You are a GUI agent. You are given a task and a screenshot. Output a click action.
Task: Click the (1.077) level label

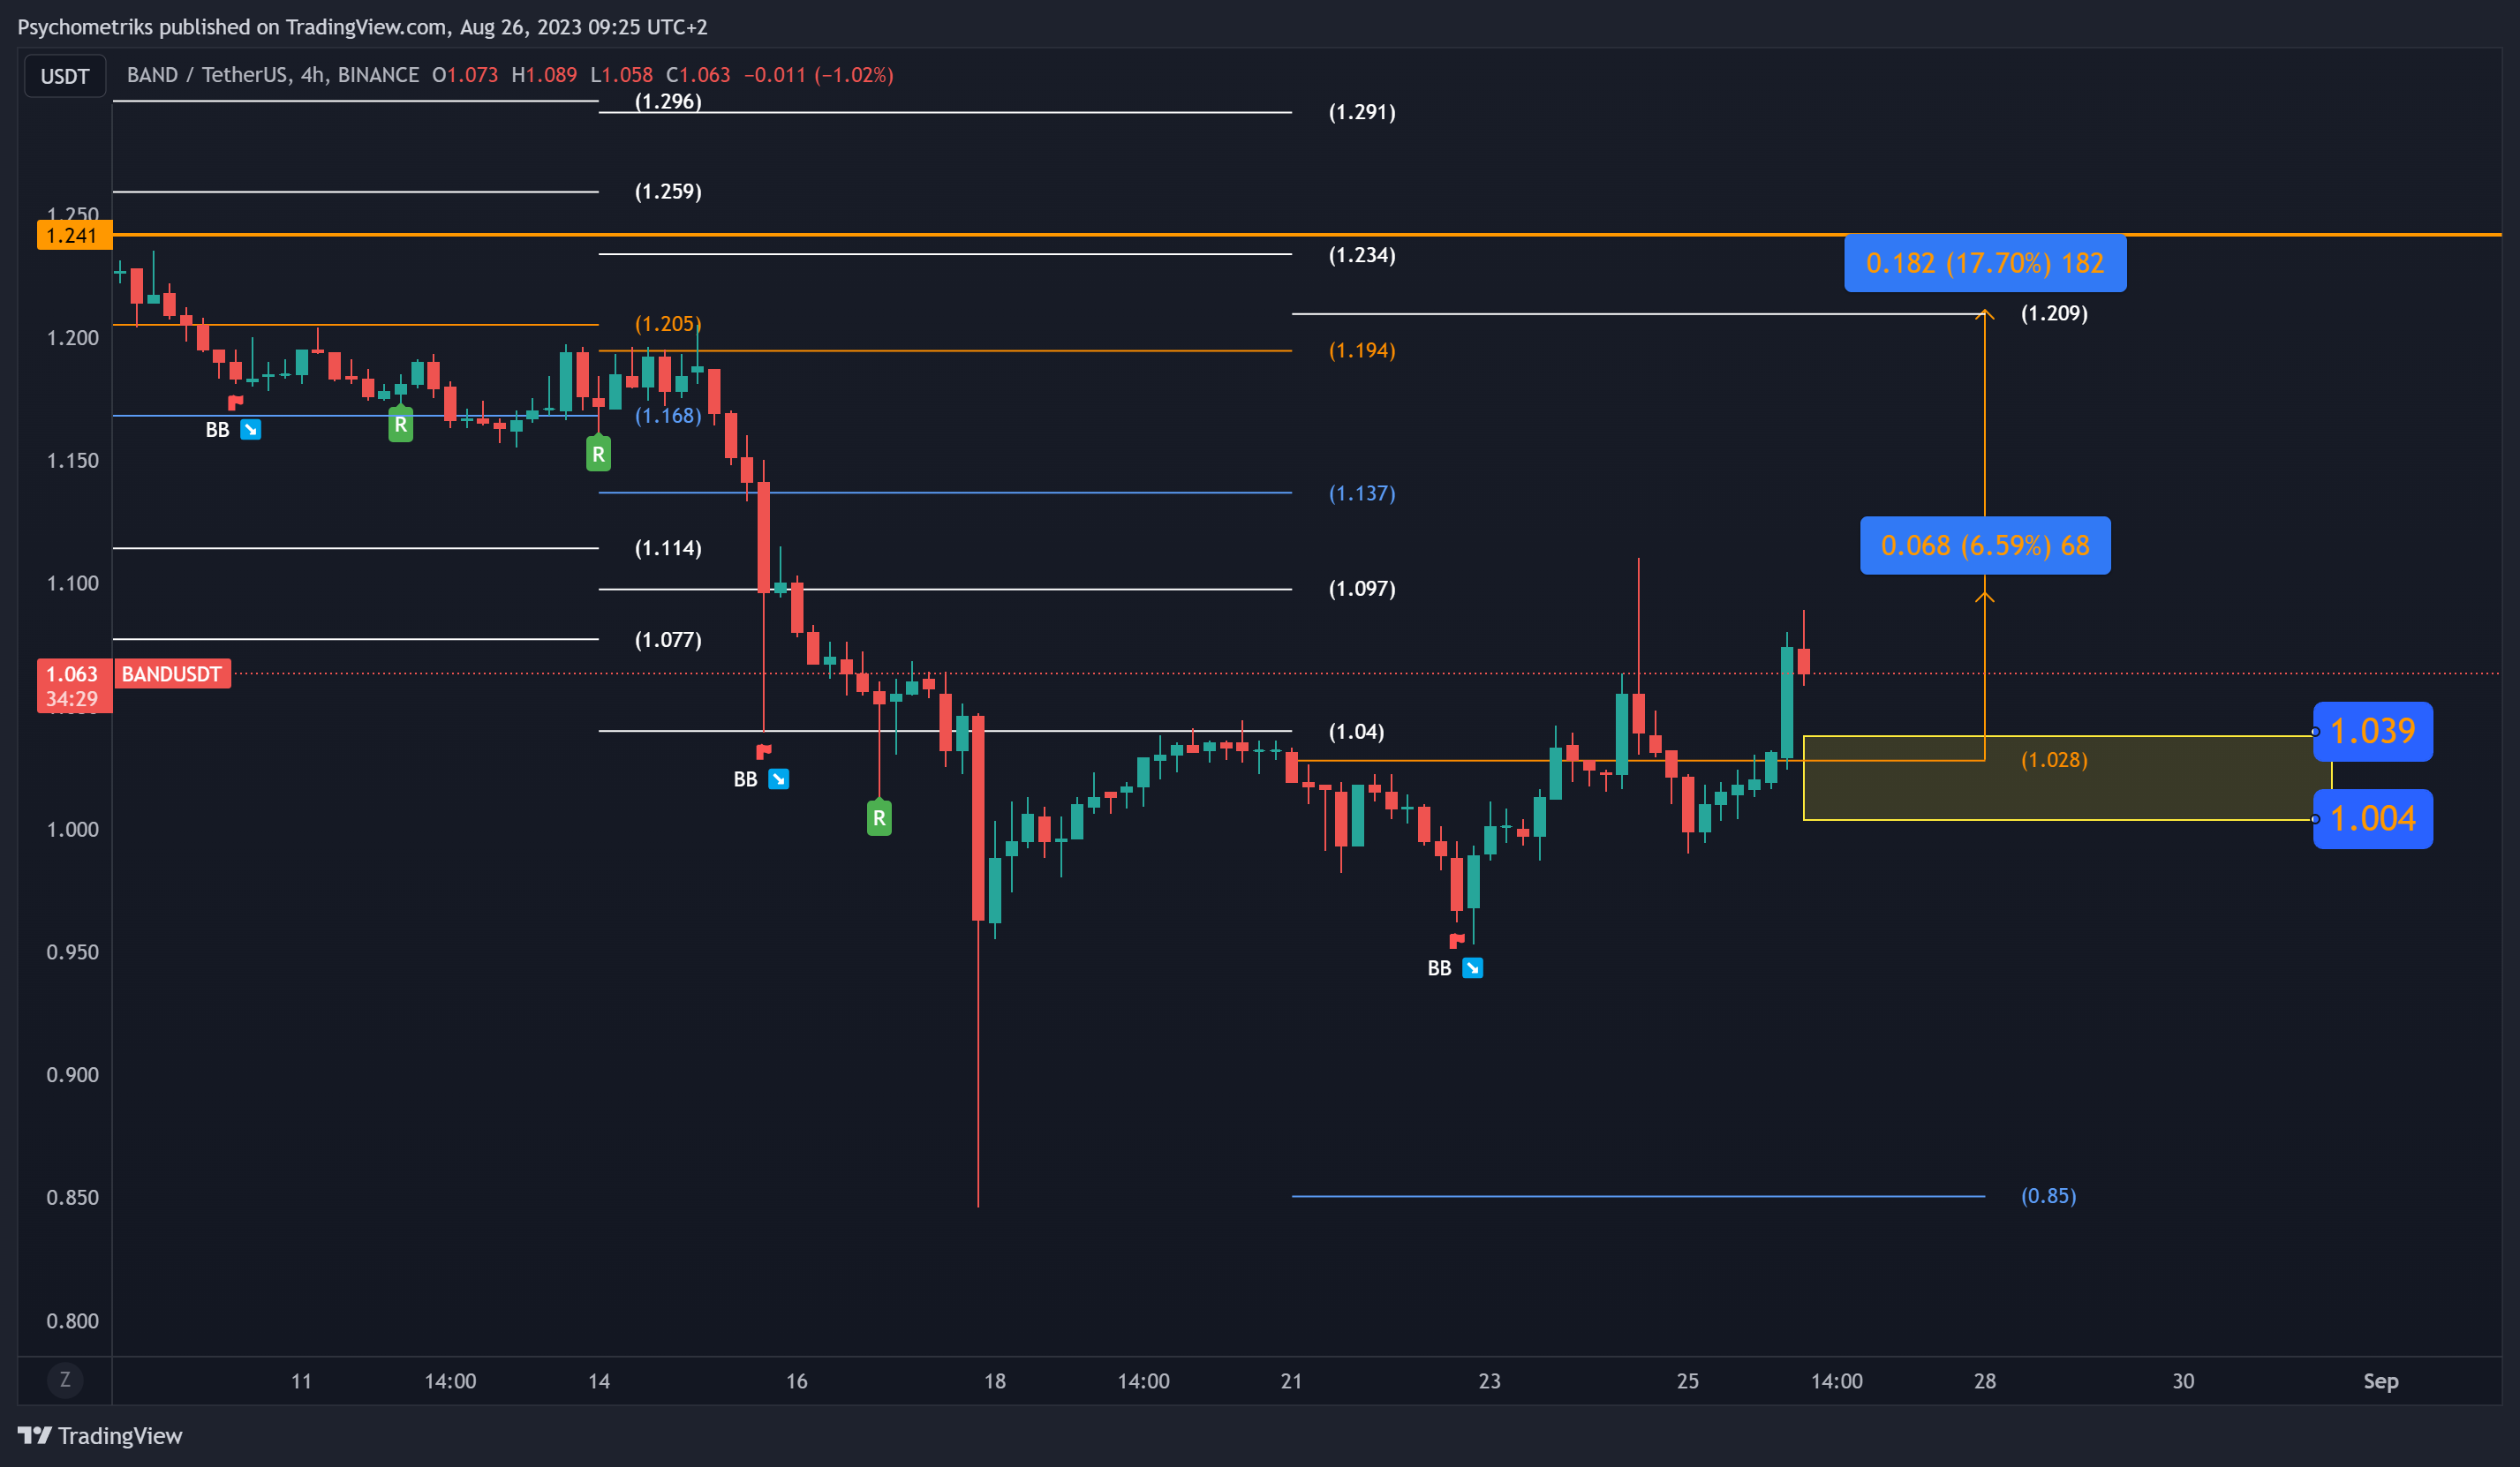(x=668, y=639)
